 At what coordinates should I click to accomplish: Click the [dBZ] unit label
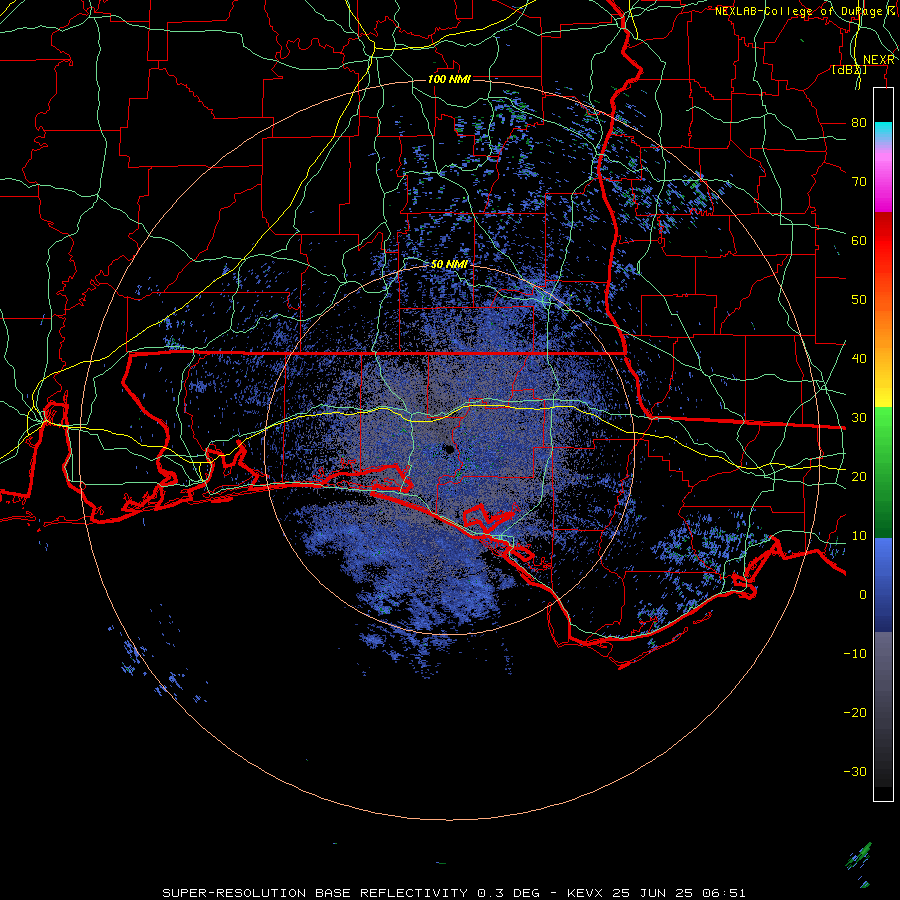pyautogui.click(x=849, y=69)
